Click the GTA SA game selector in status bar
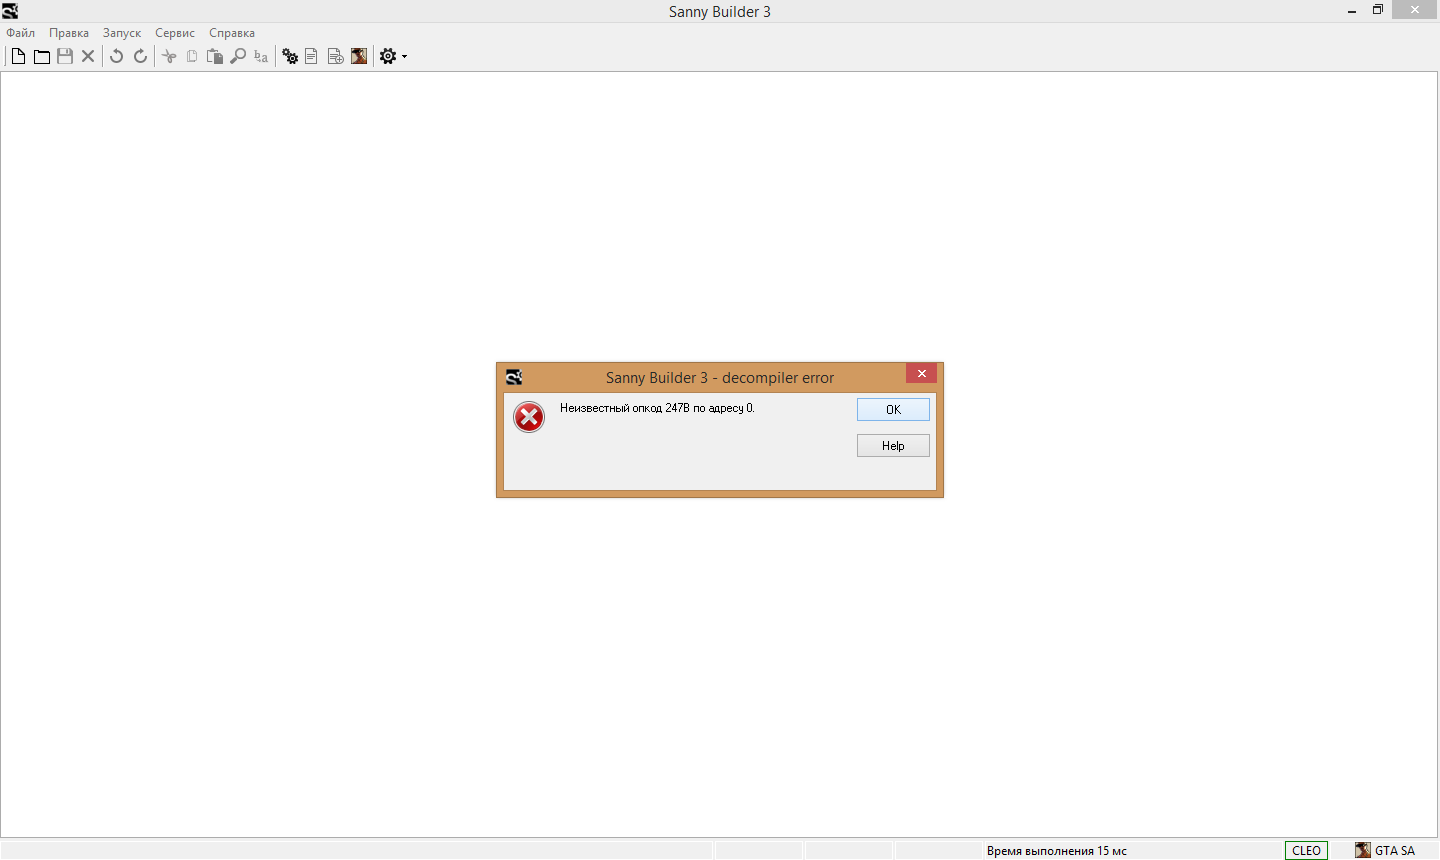The width and height of the screenshot is (1440, 860). pos(1385,850)
